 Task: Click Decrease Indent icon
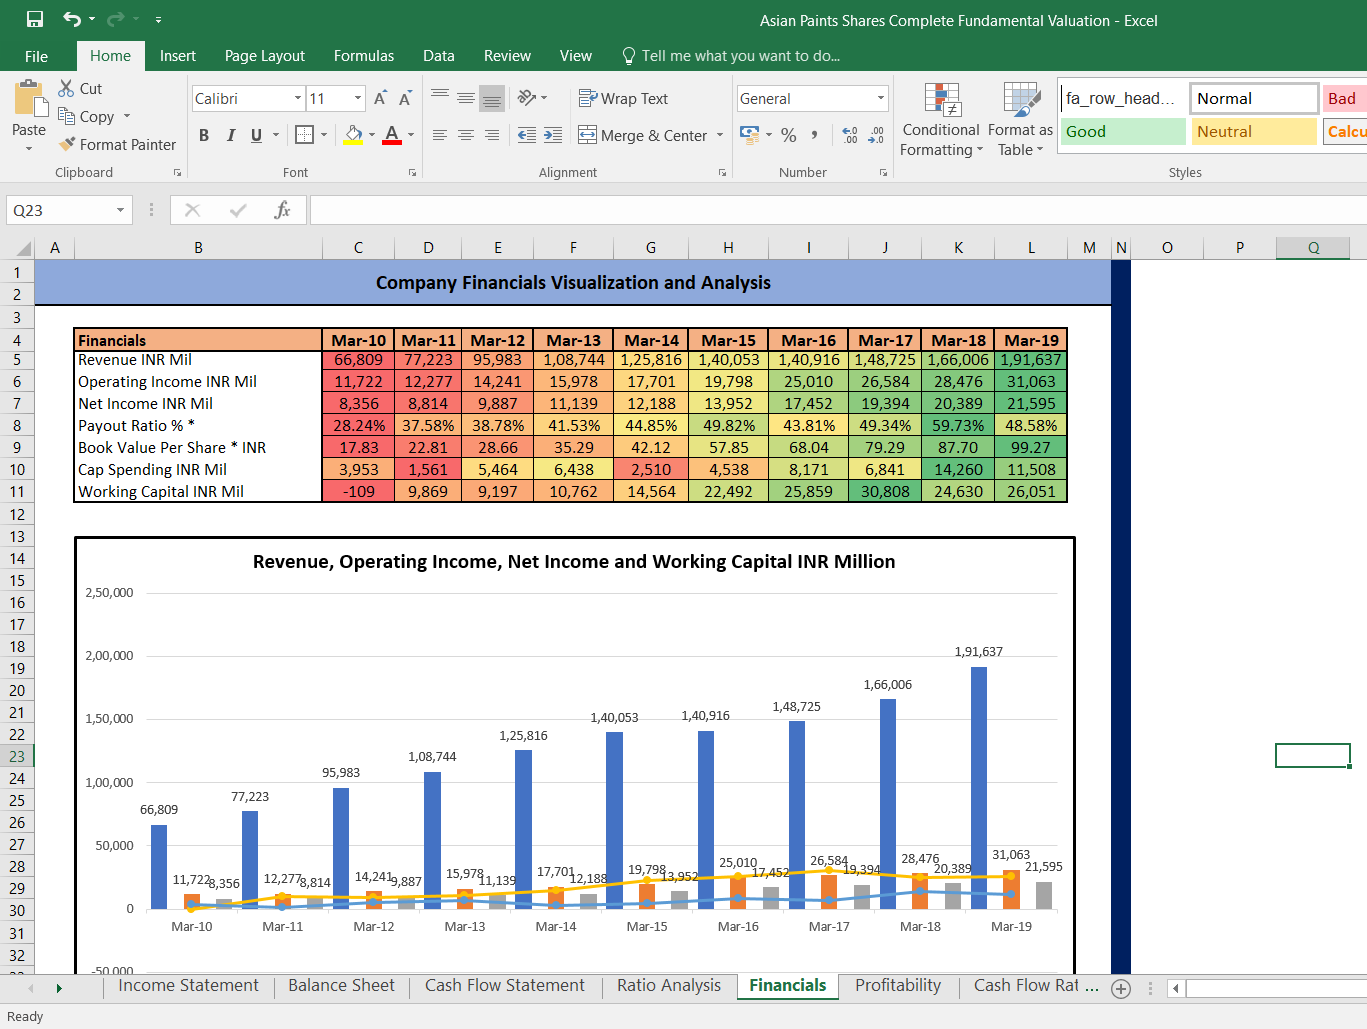(x=527, y=135)
